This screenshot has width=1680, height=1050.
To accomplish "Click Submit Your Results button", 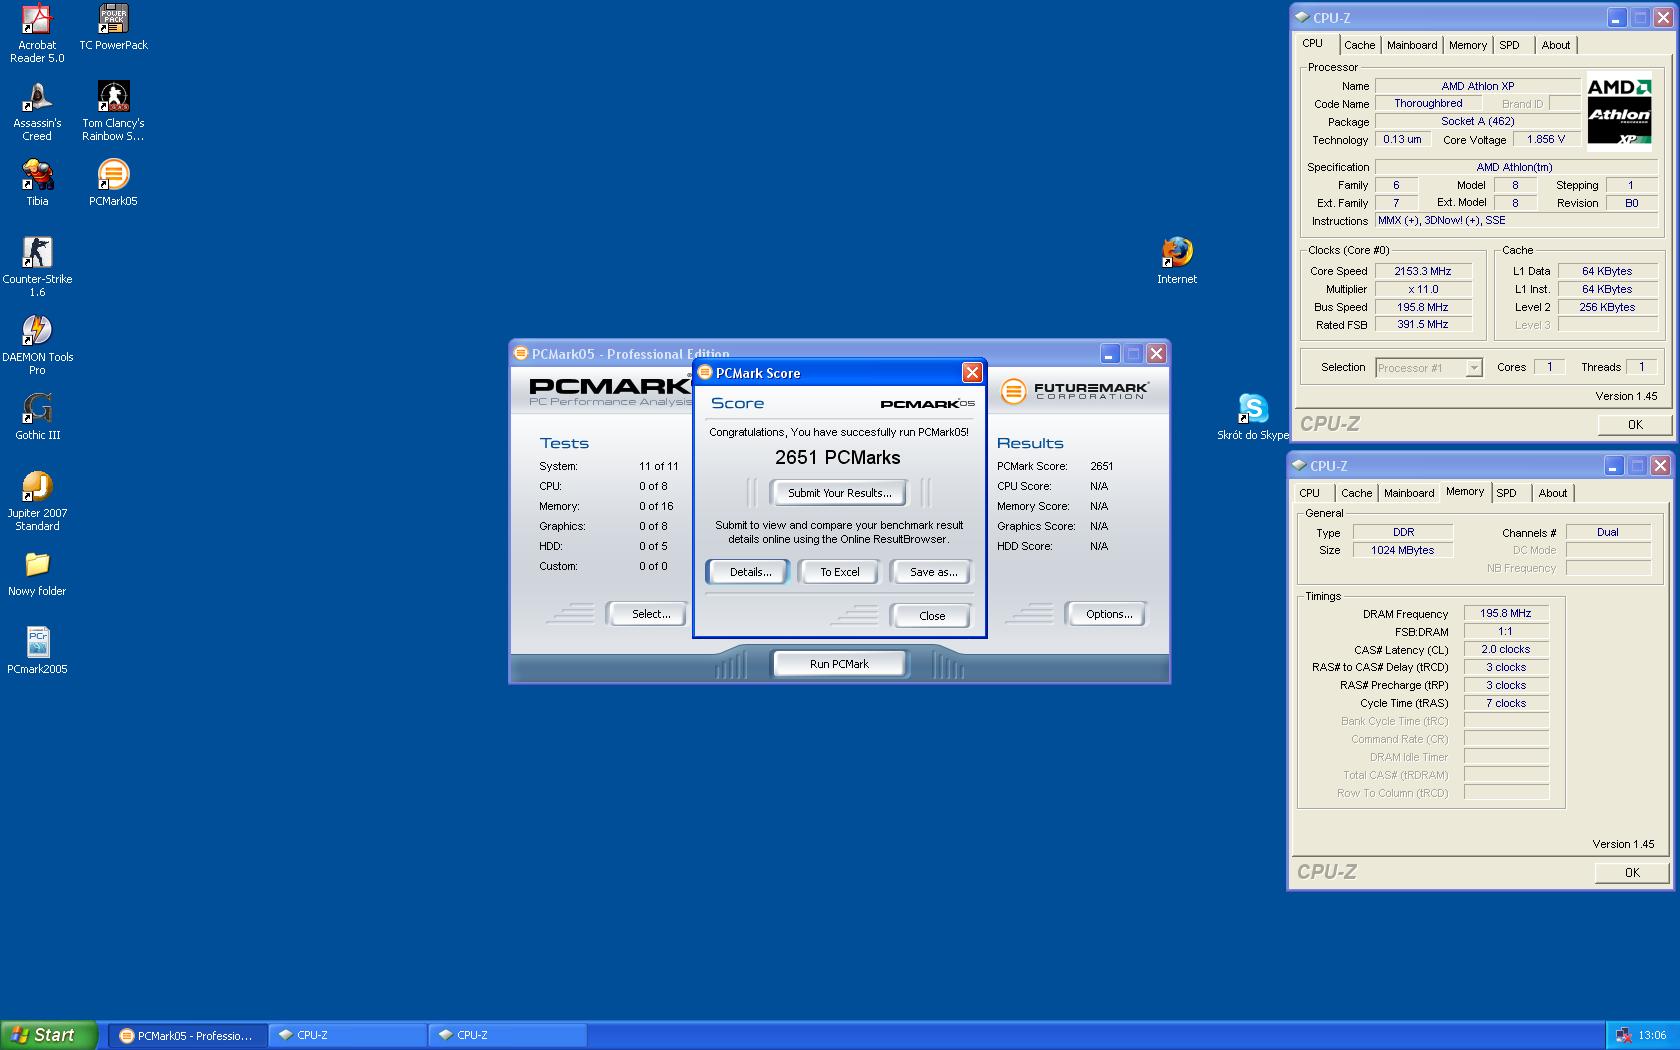I will tap(839, 493).
